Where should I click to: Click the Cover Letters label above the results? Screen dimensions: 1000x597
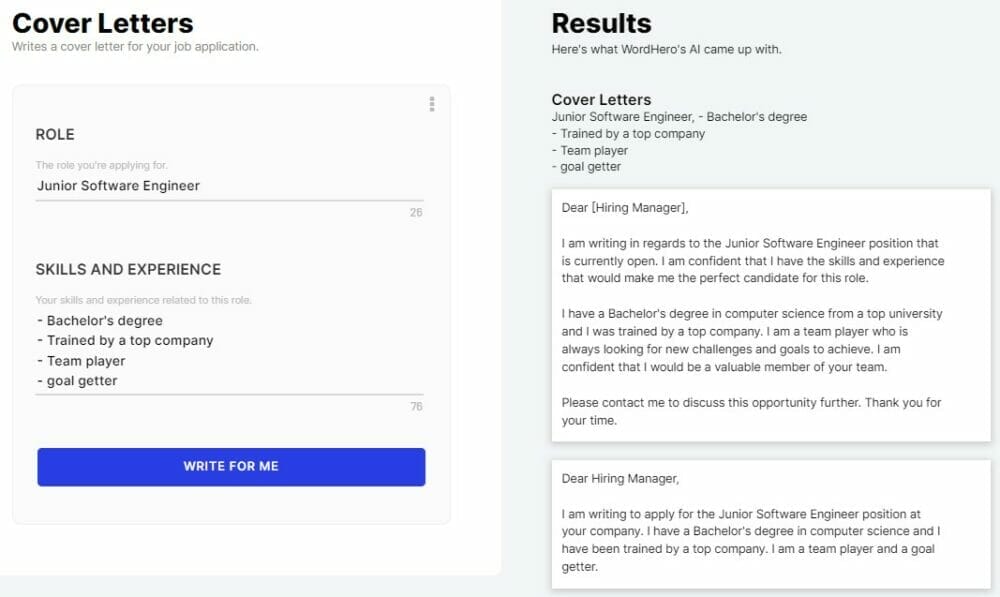(x=601, y=99)
